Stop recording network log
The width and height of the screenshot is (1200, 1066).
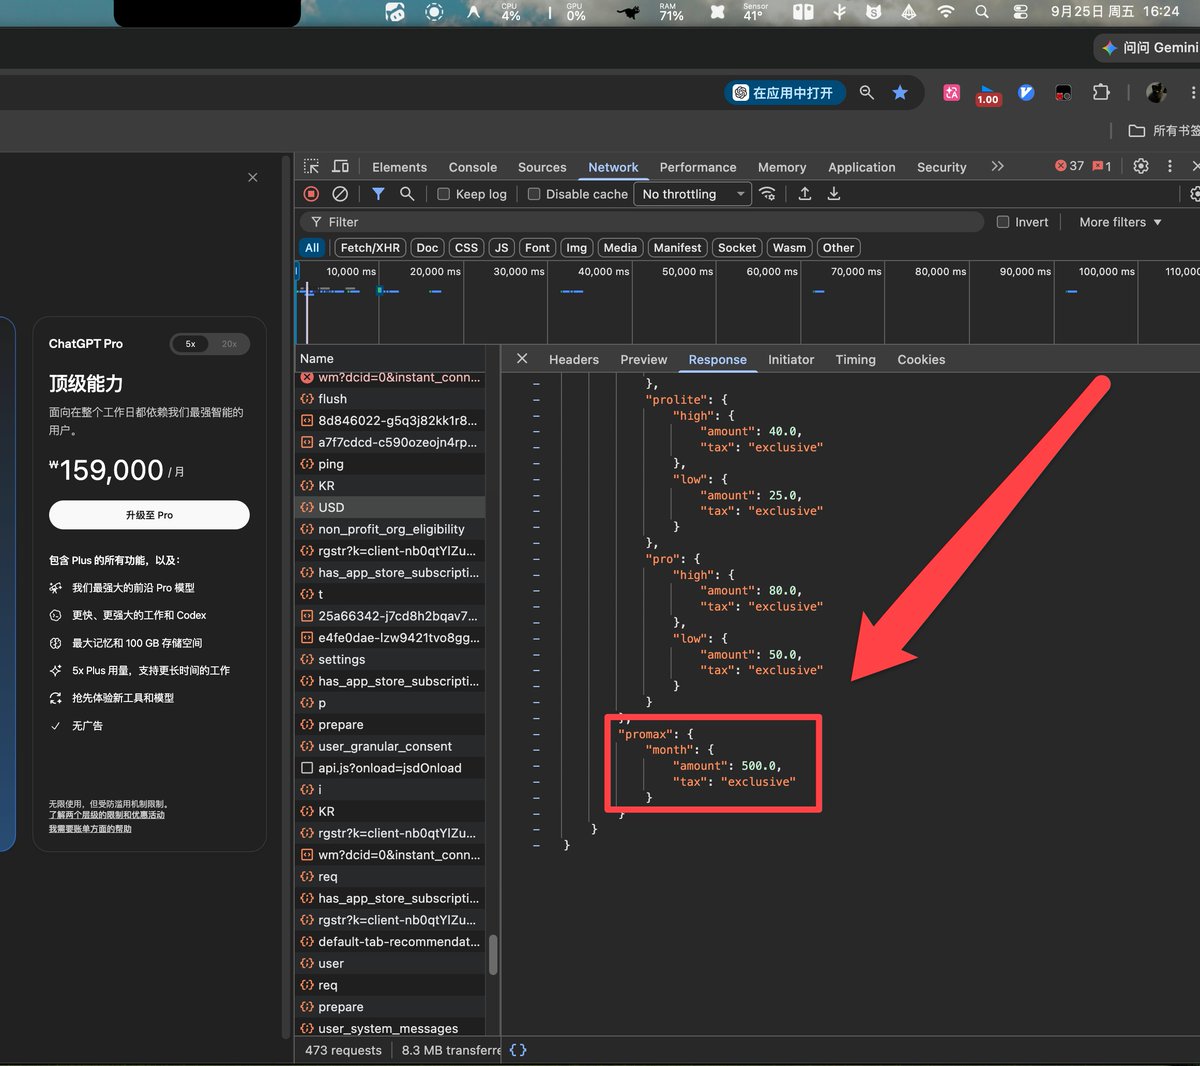click(x=311, y=194)
